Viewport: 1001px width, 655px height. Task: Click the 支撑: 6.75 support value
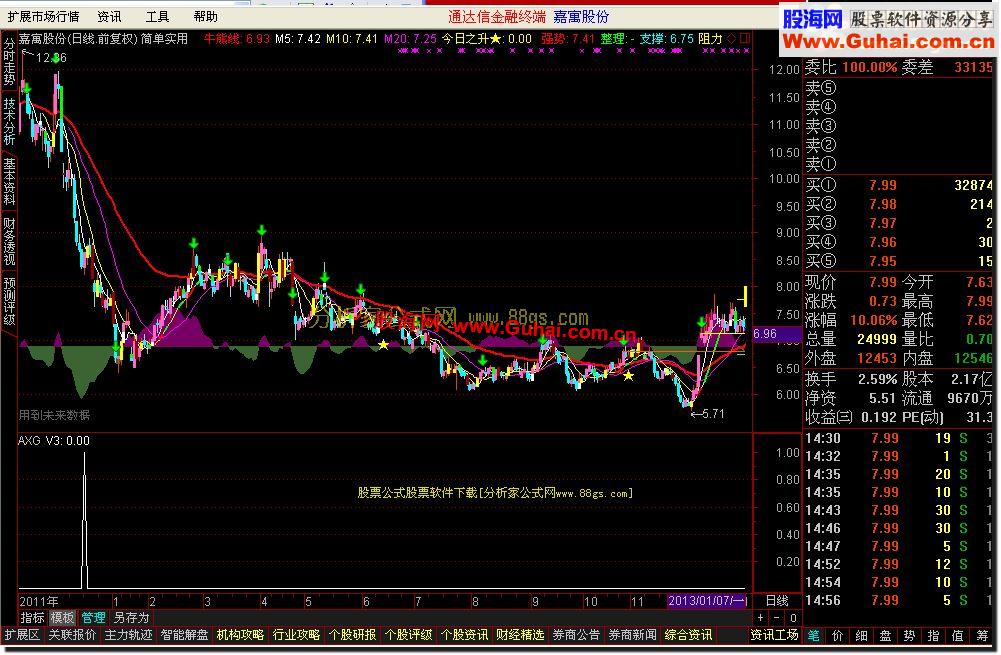coord(666,39)
